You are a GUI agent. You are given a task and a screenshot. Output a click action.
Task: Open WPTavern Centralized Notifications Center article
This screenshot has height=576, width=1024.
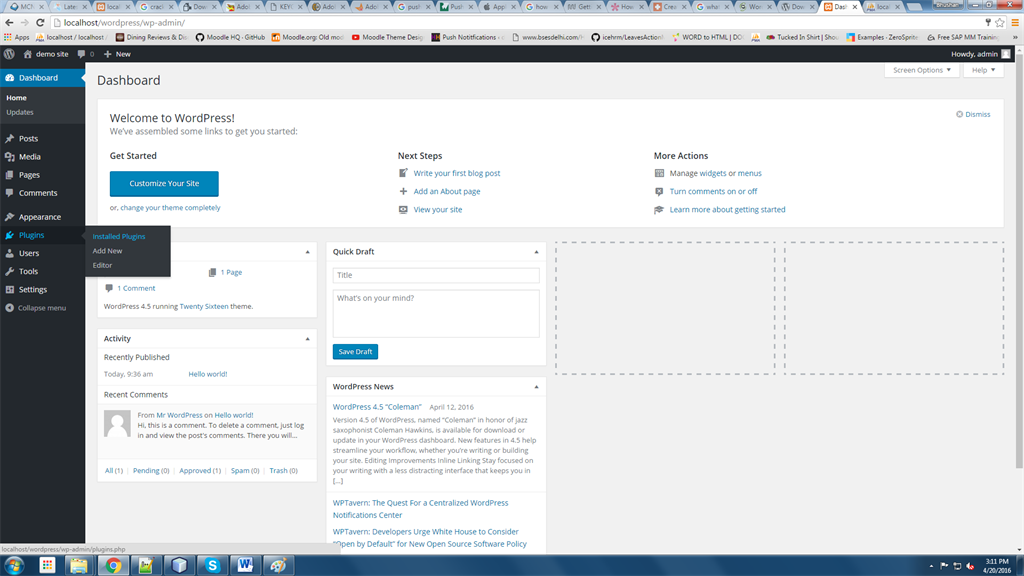click(421, 509)
